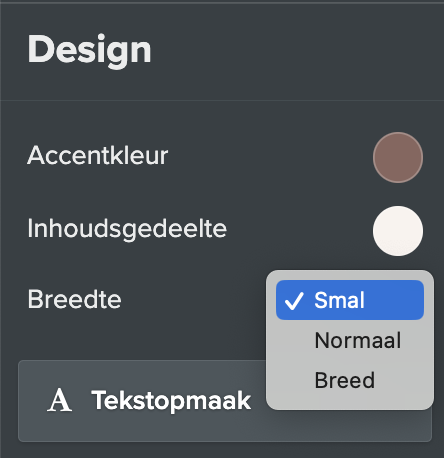This screenshot has width=444, height=458.
Task: Click the Breedte label text
Action: click(74, 299)
